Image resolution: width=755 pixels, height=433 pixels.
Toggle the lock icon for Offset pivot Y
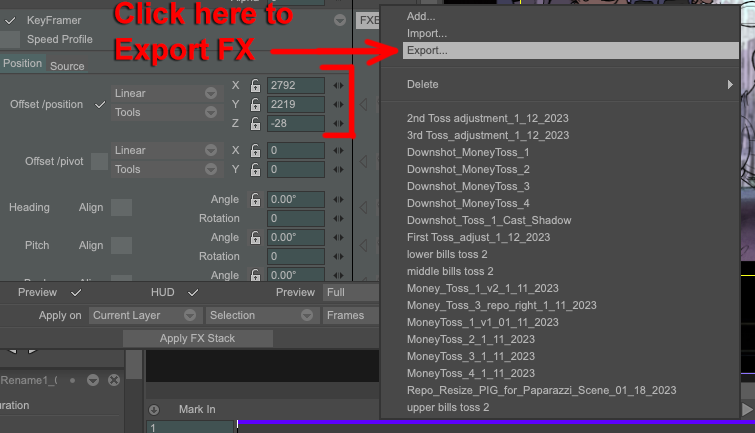click(255, 170)
